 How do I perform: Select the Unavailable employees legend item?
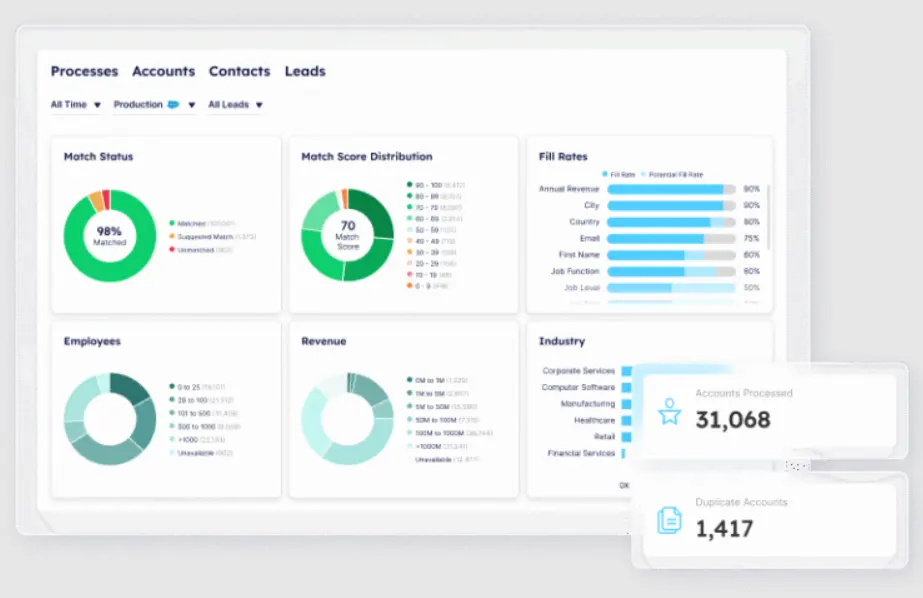tap(201, 453)
